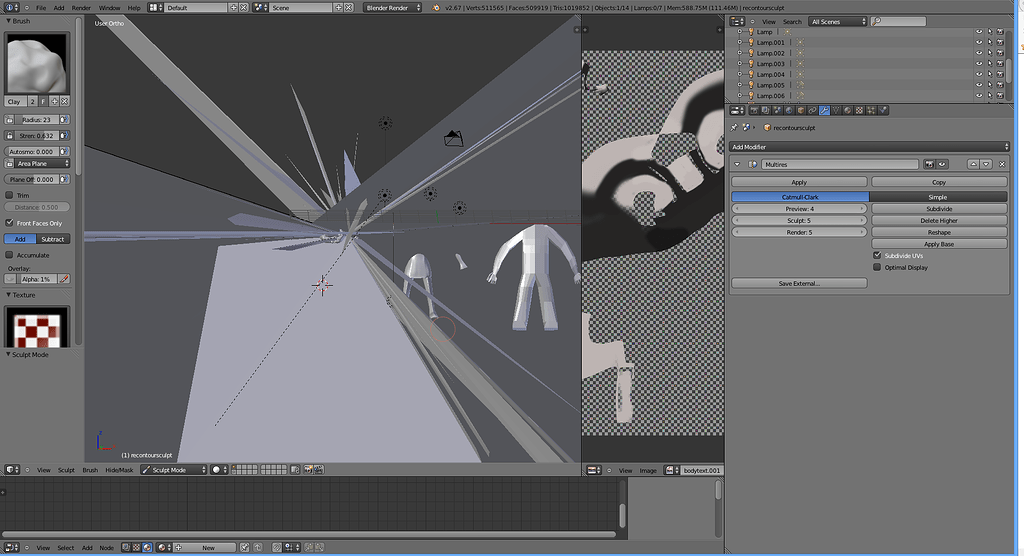Open the Render Layers properties tab icon
The height and width of the screenshot is (556, 1024).
click(x=765, y=110)
